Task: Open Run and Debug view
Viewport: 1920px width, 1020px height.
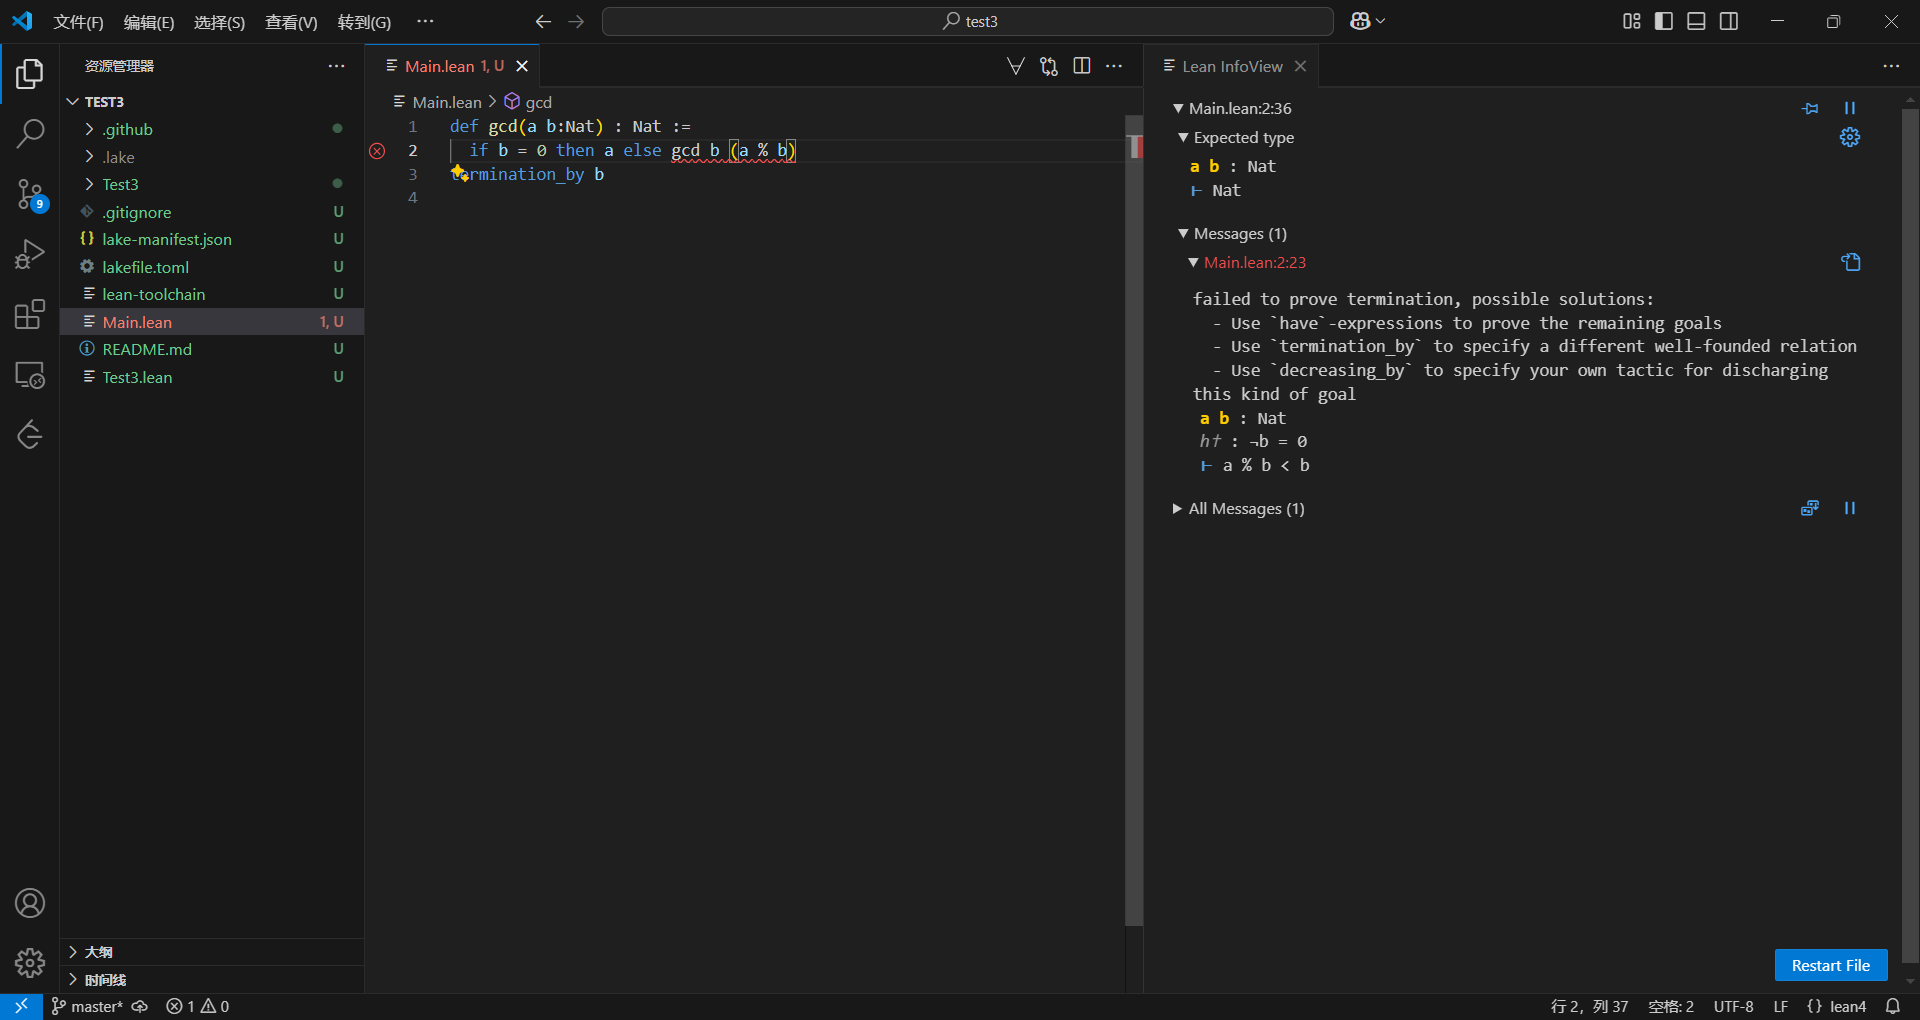Action: point(30,254)
